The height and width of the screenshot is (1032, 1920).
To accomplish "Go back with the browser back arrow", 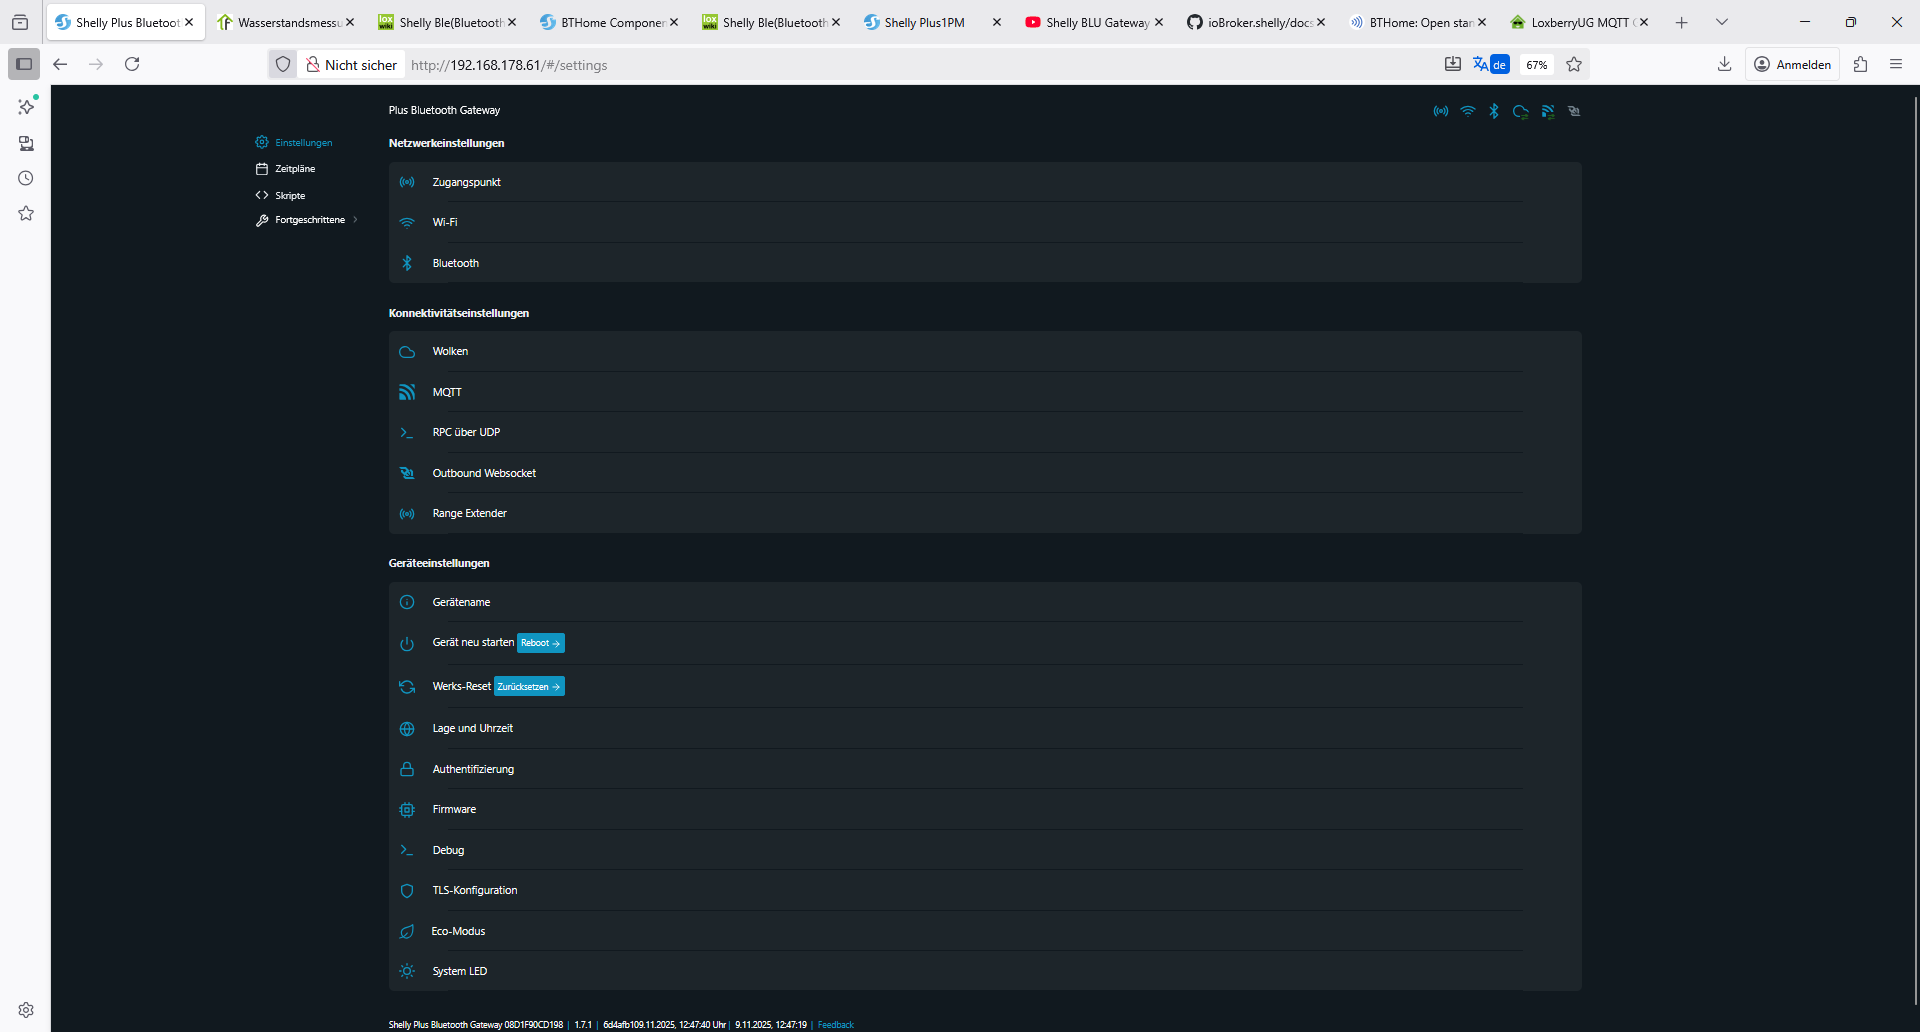I will [x=60, y=64].
